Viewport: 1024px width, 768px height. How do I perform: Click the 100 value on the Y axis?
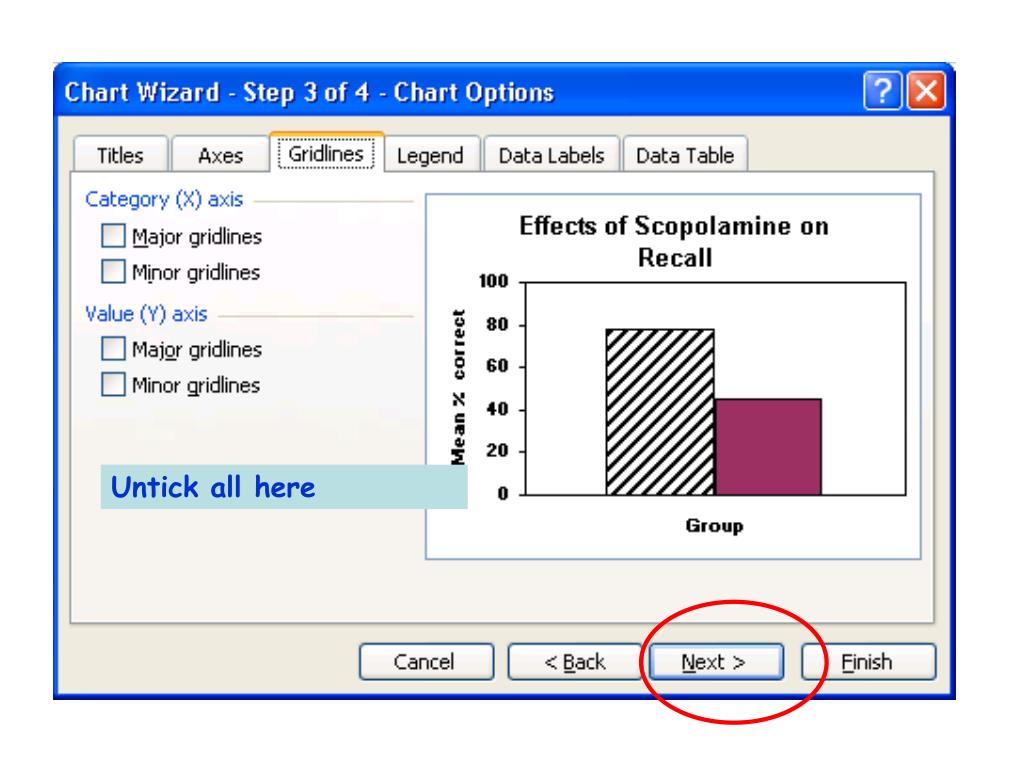[494, 281]
